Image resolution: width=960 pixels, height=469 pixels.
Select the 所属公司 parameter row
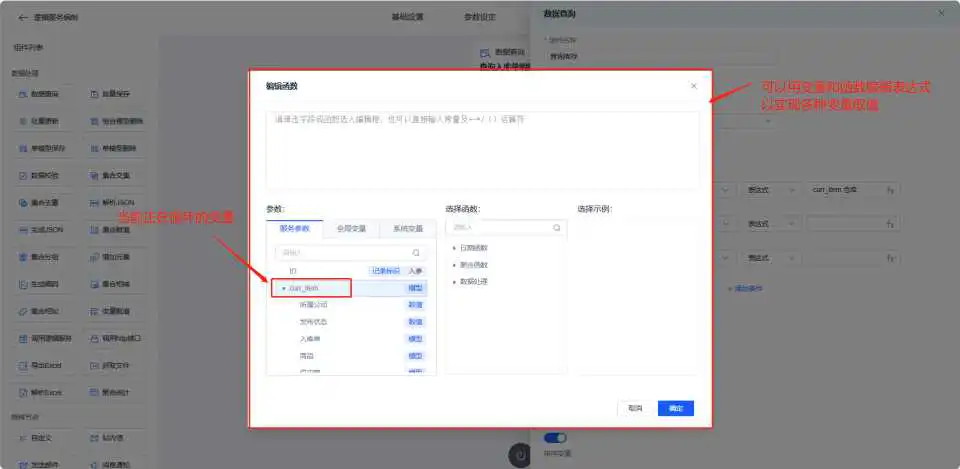click(x=351, y=304)
